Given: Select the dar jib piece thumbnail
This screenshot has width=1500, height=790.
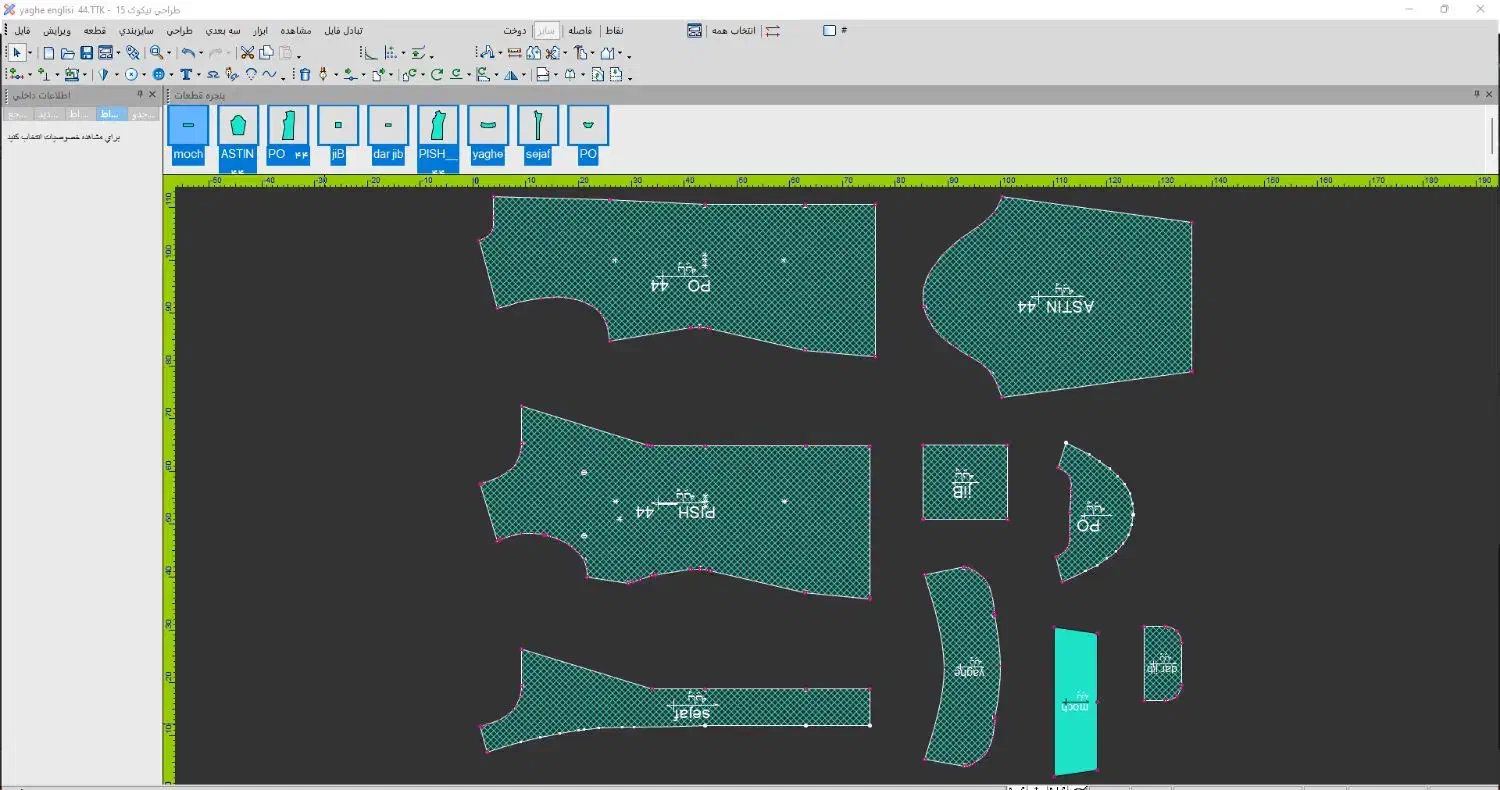Looking at the screenshot, I should (x=388, y=126).
